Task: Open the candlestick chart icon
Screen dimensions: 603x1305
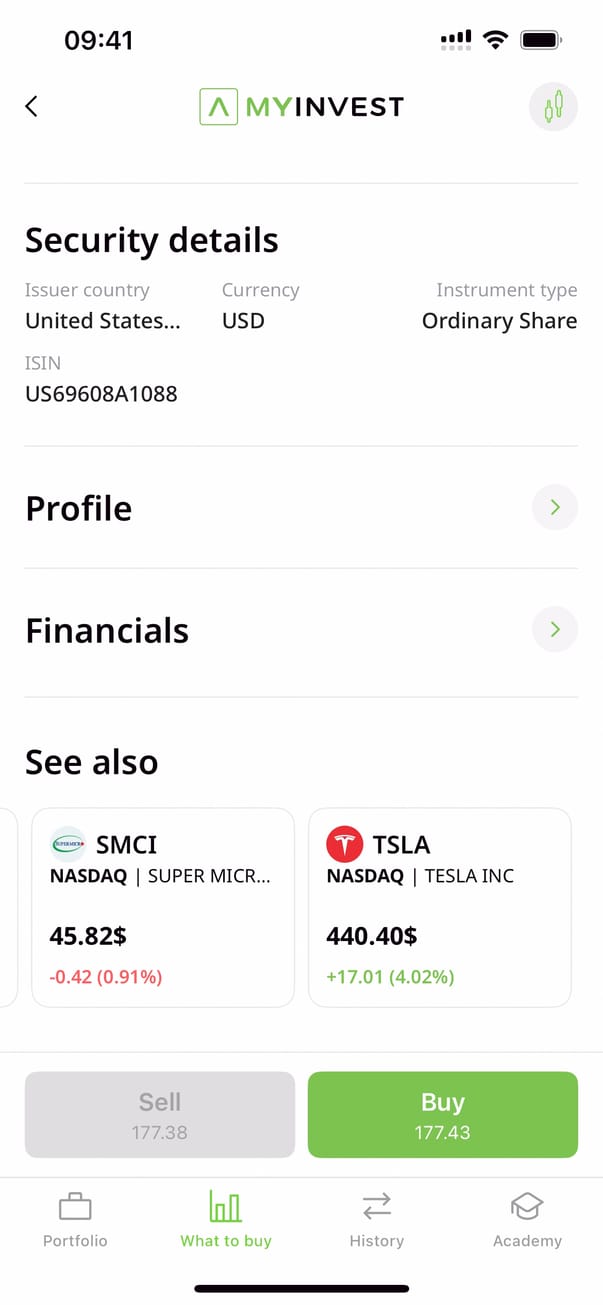Action: [553, 107]
